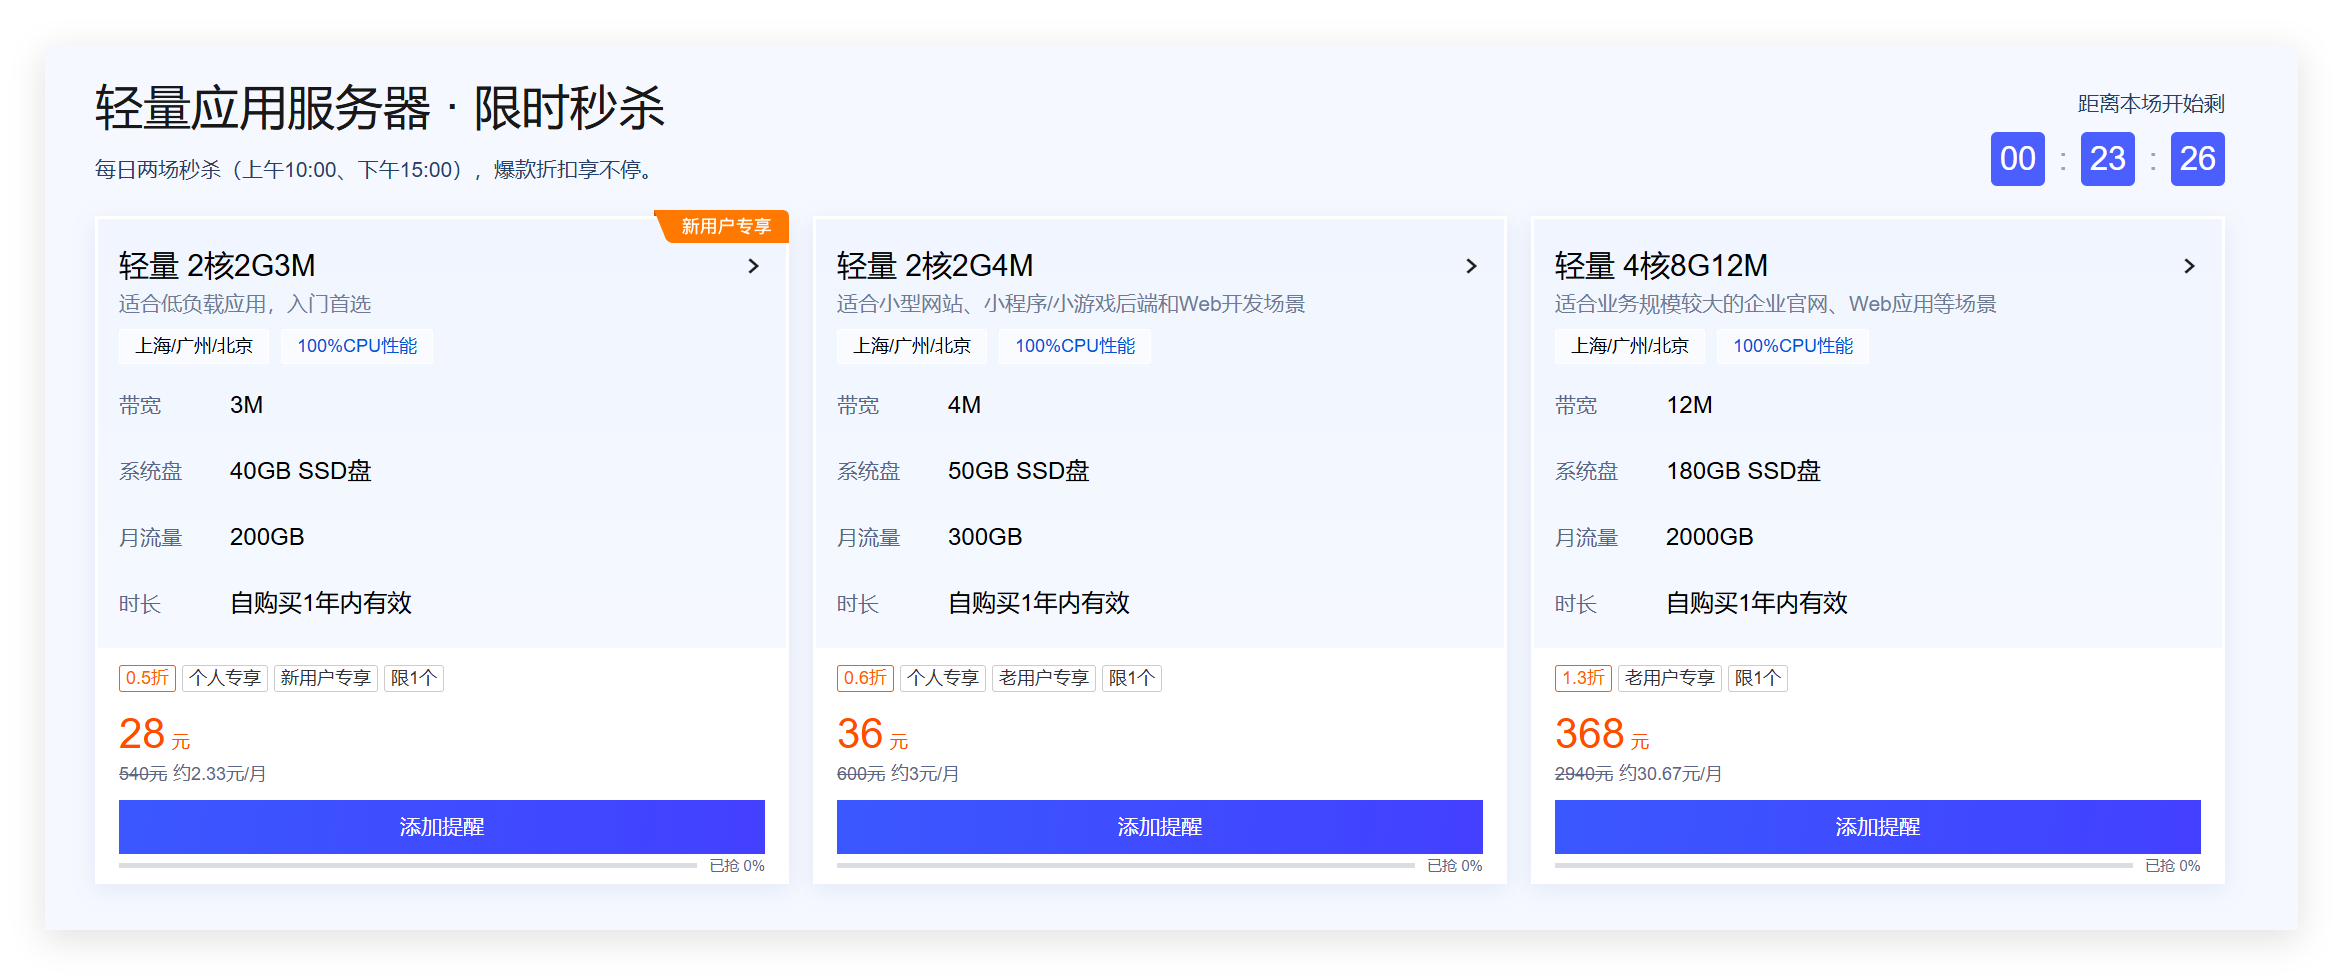Click the 约2.33元/月 monthly price
Image resolution: width=2343 pixels, height=975 pixels.
[220, 774]
